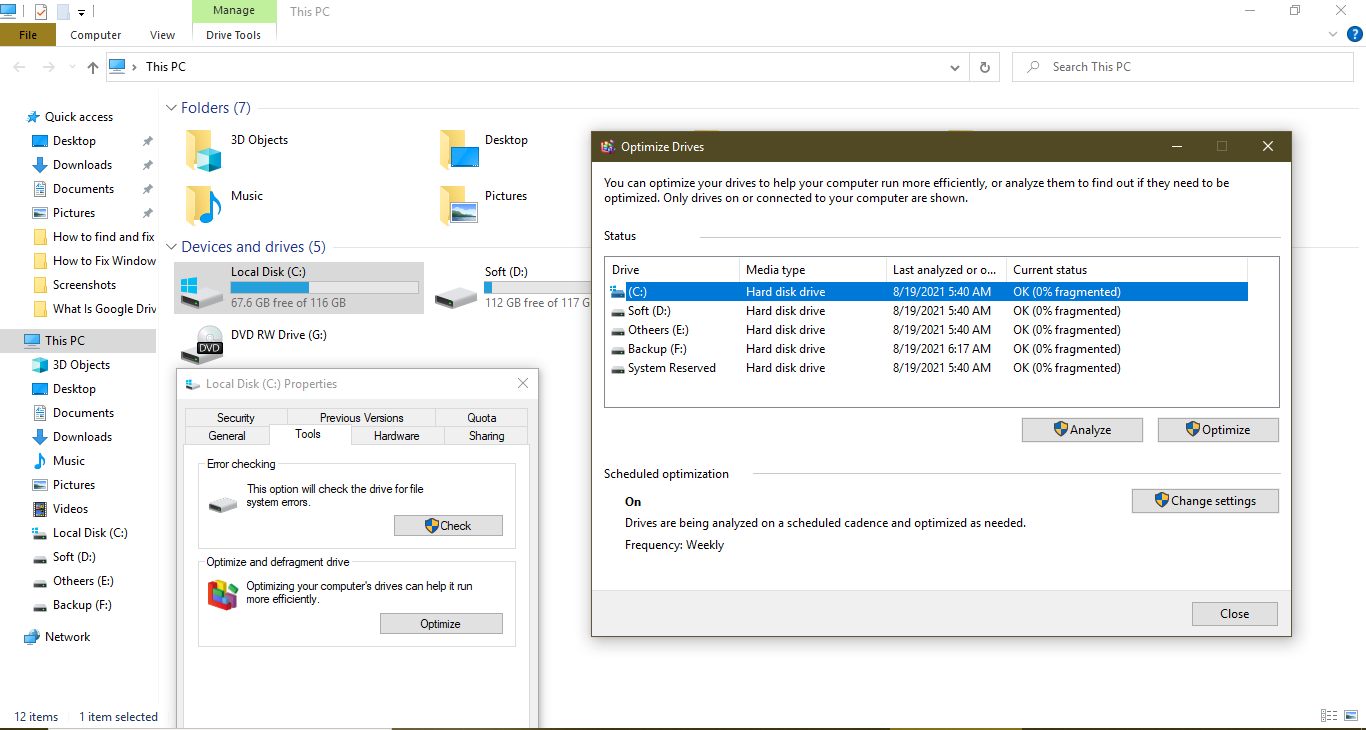Select the Soft (D:) row in drive list
The image size is (1366, 730).
(x=928, y=311)
